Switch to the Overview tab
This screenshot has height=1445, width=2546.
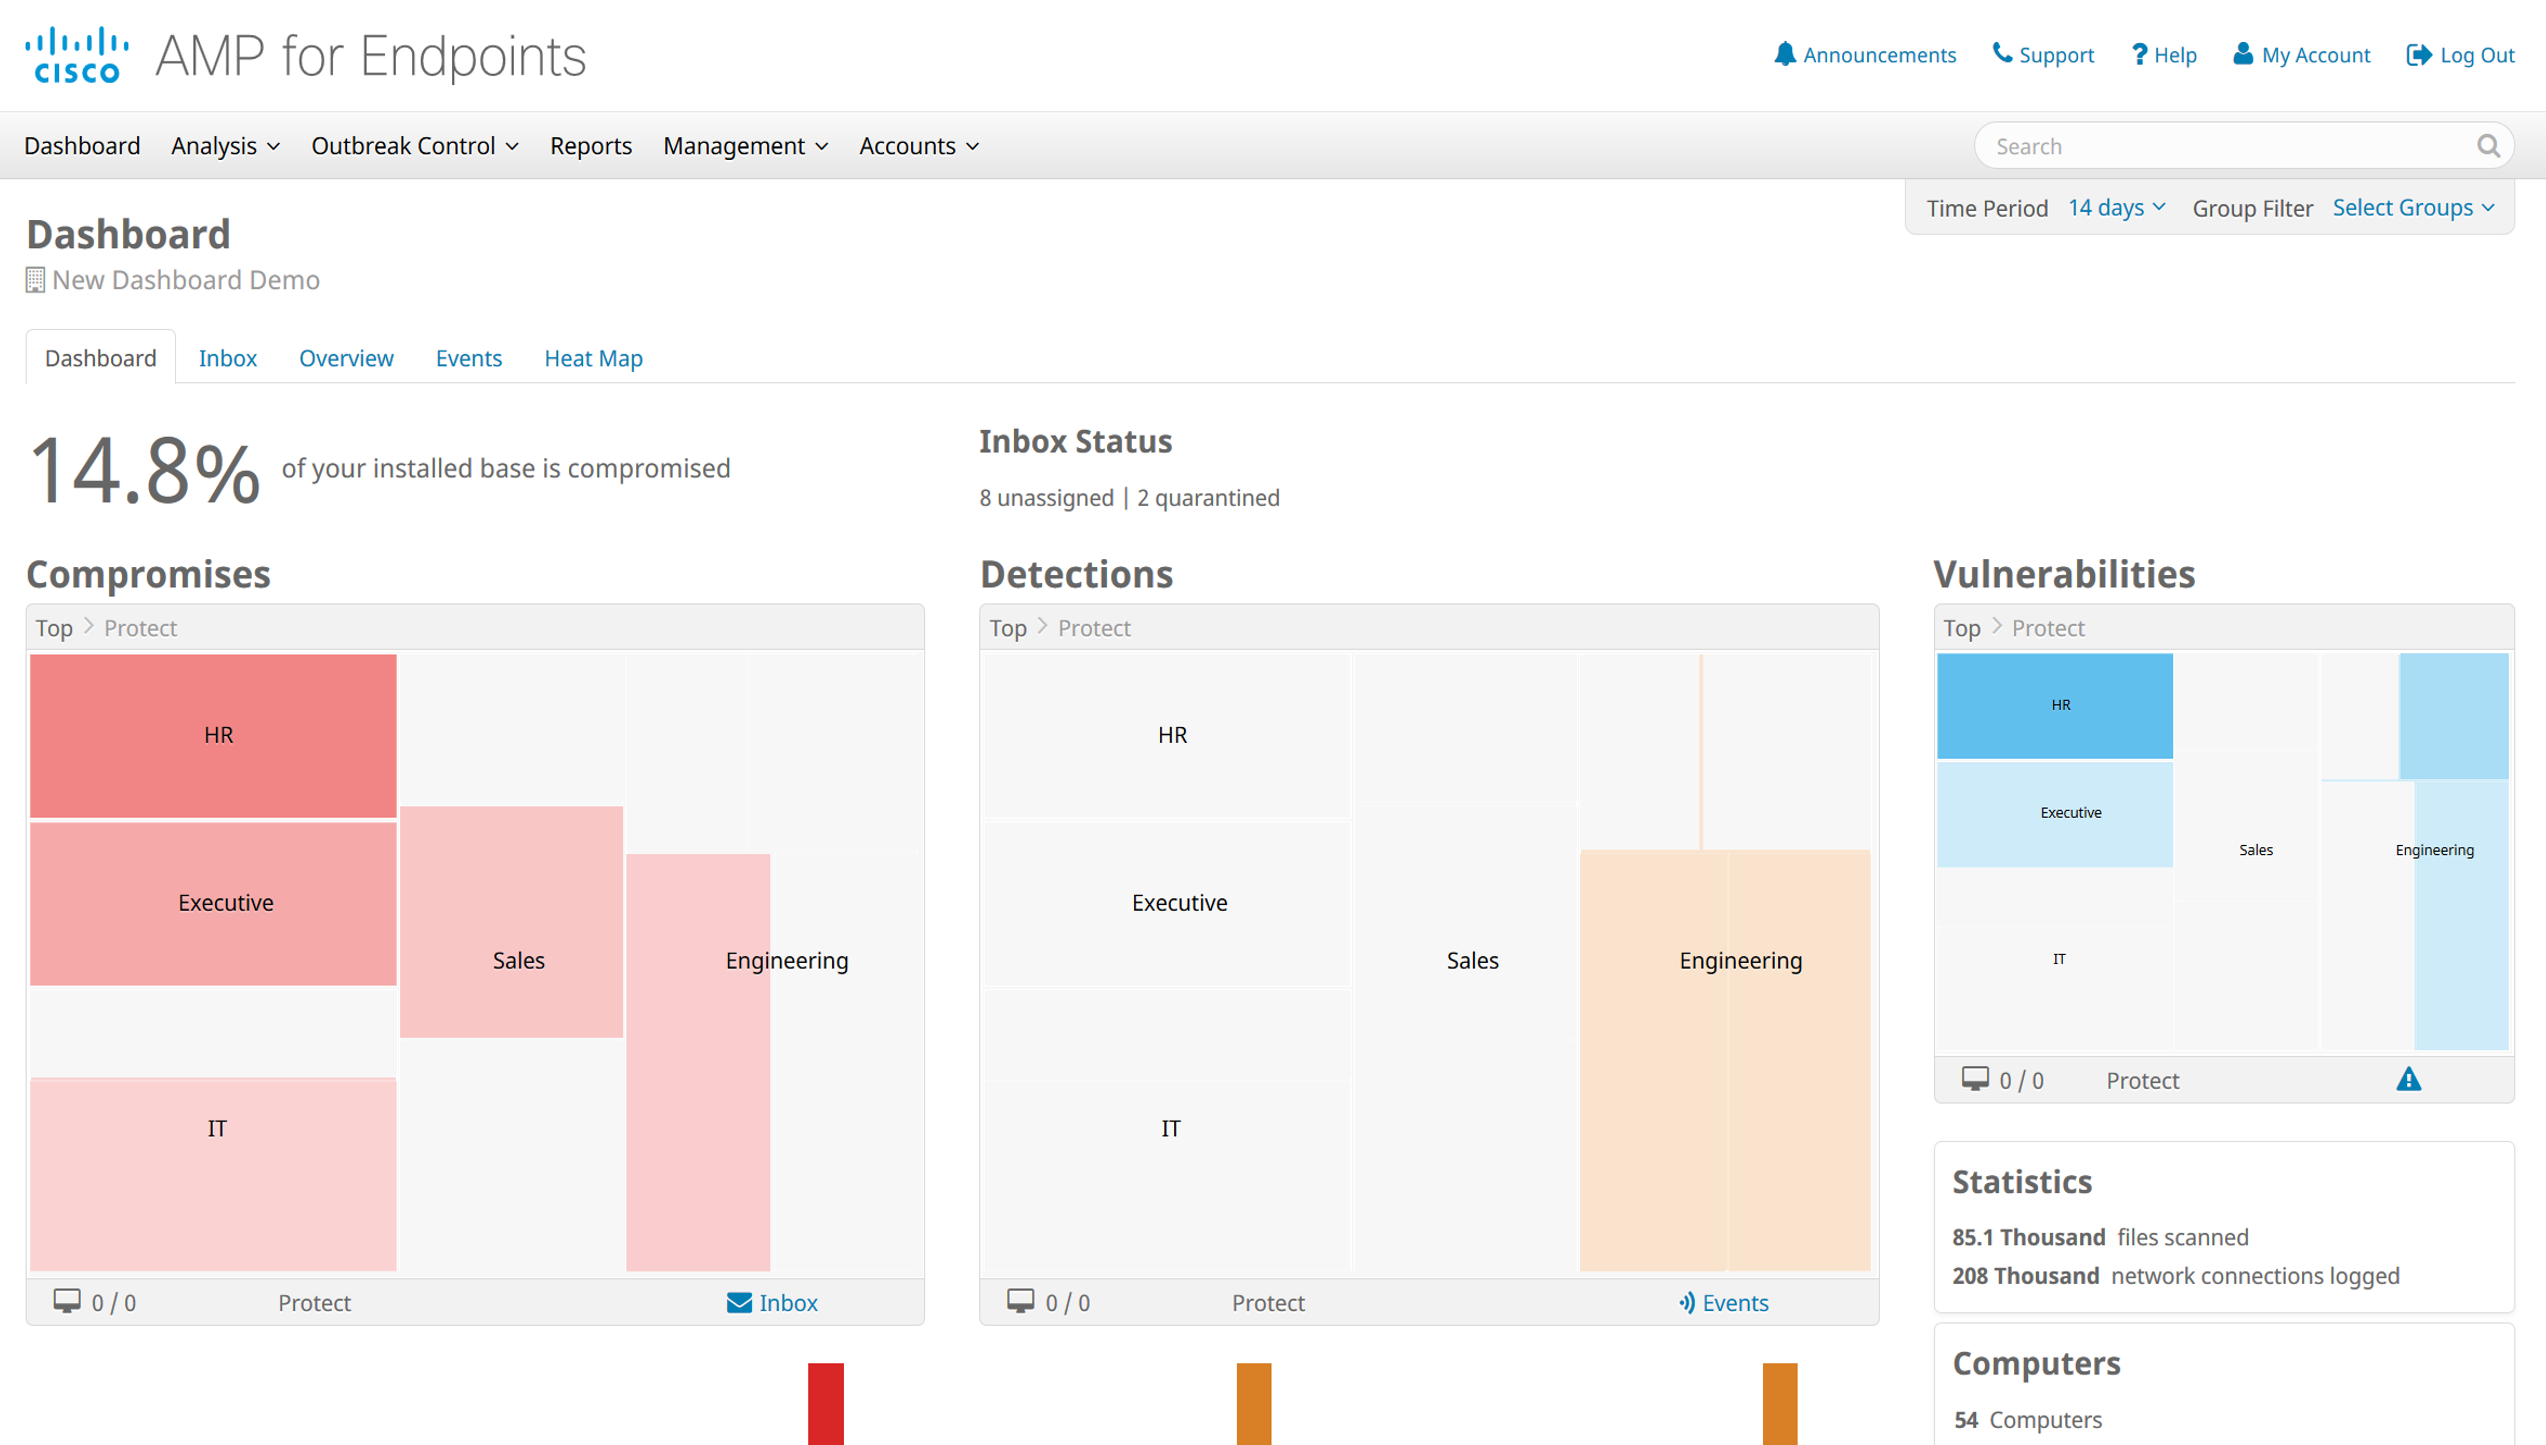coord(346,358)
